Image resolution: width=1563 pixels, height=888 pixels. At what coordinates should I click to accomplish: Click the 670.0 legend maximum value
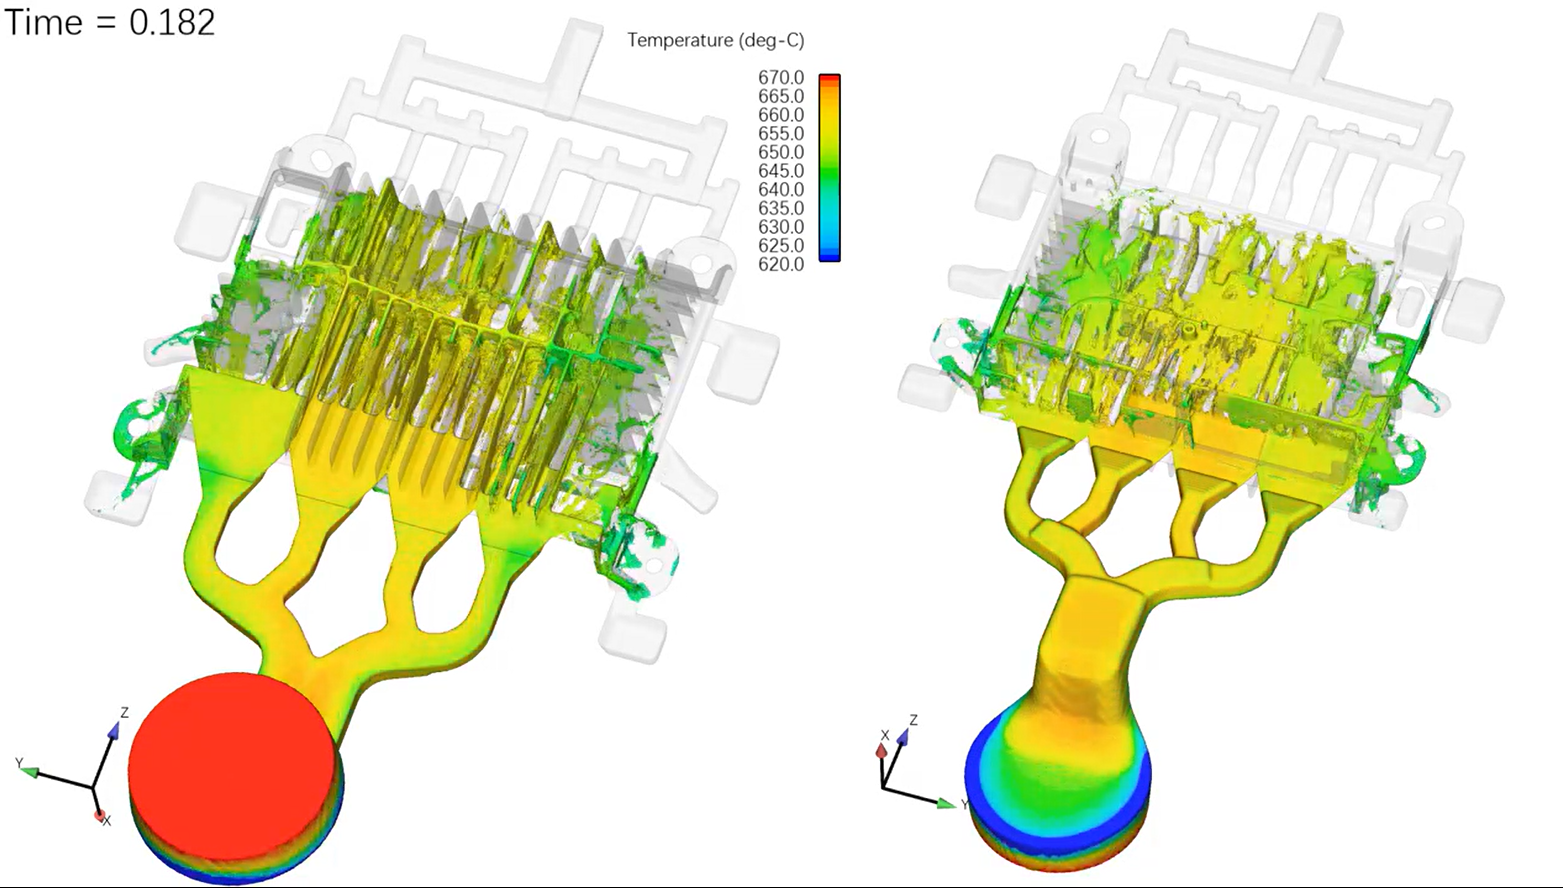(x=781, y=78)
